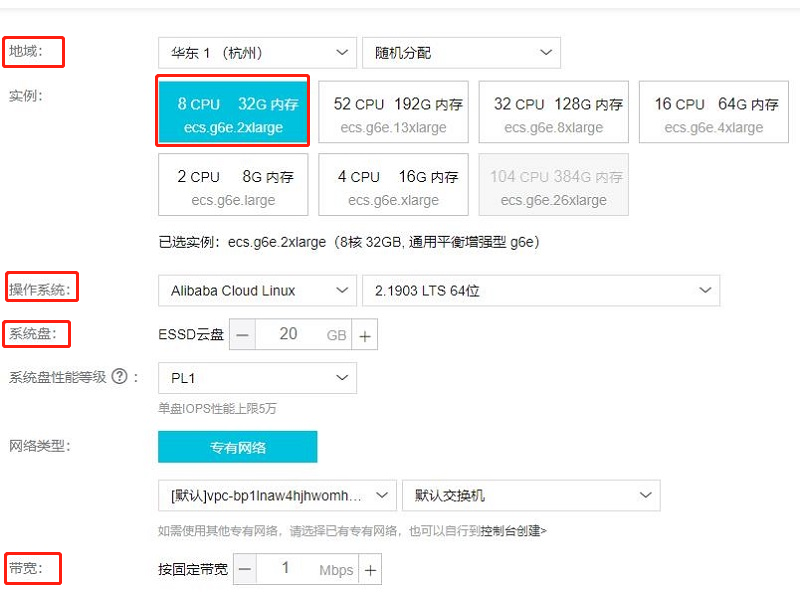Screen dimensions: 800x593
Task: Click the chevron arrow of the 随机分配 dropdown
Action: 546,53
